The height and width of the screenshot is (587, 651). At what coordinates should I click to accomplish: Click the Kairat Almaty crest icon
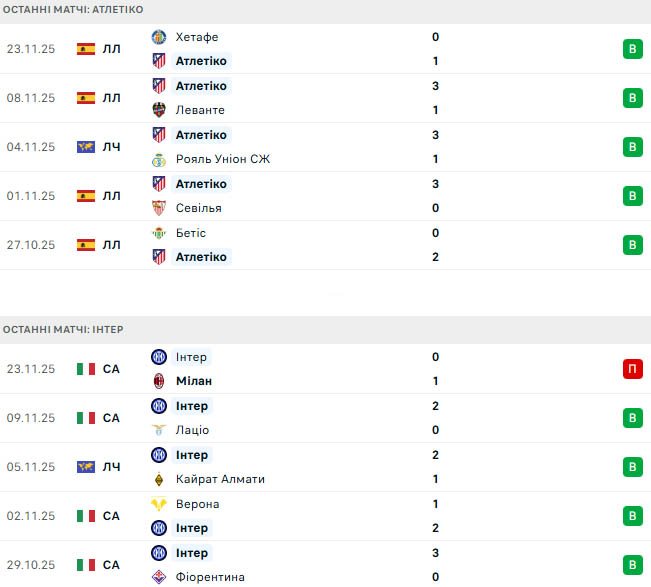(158, 479)
